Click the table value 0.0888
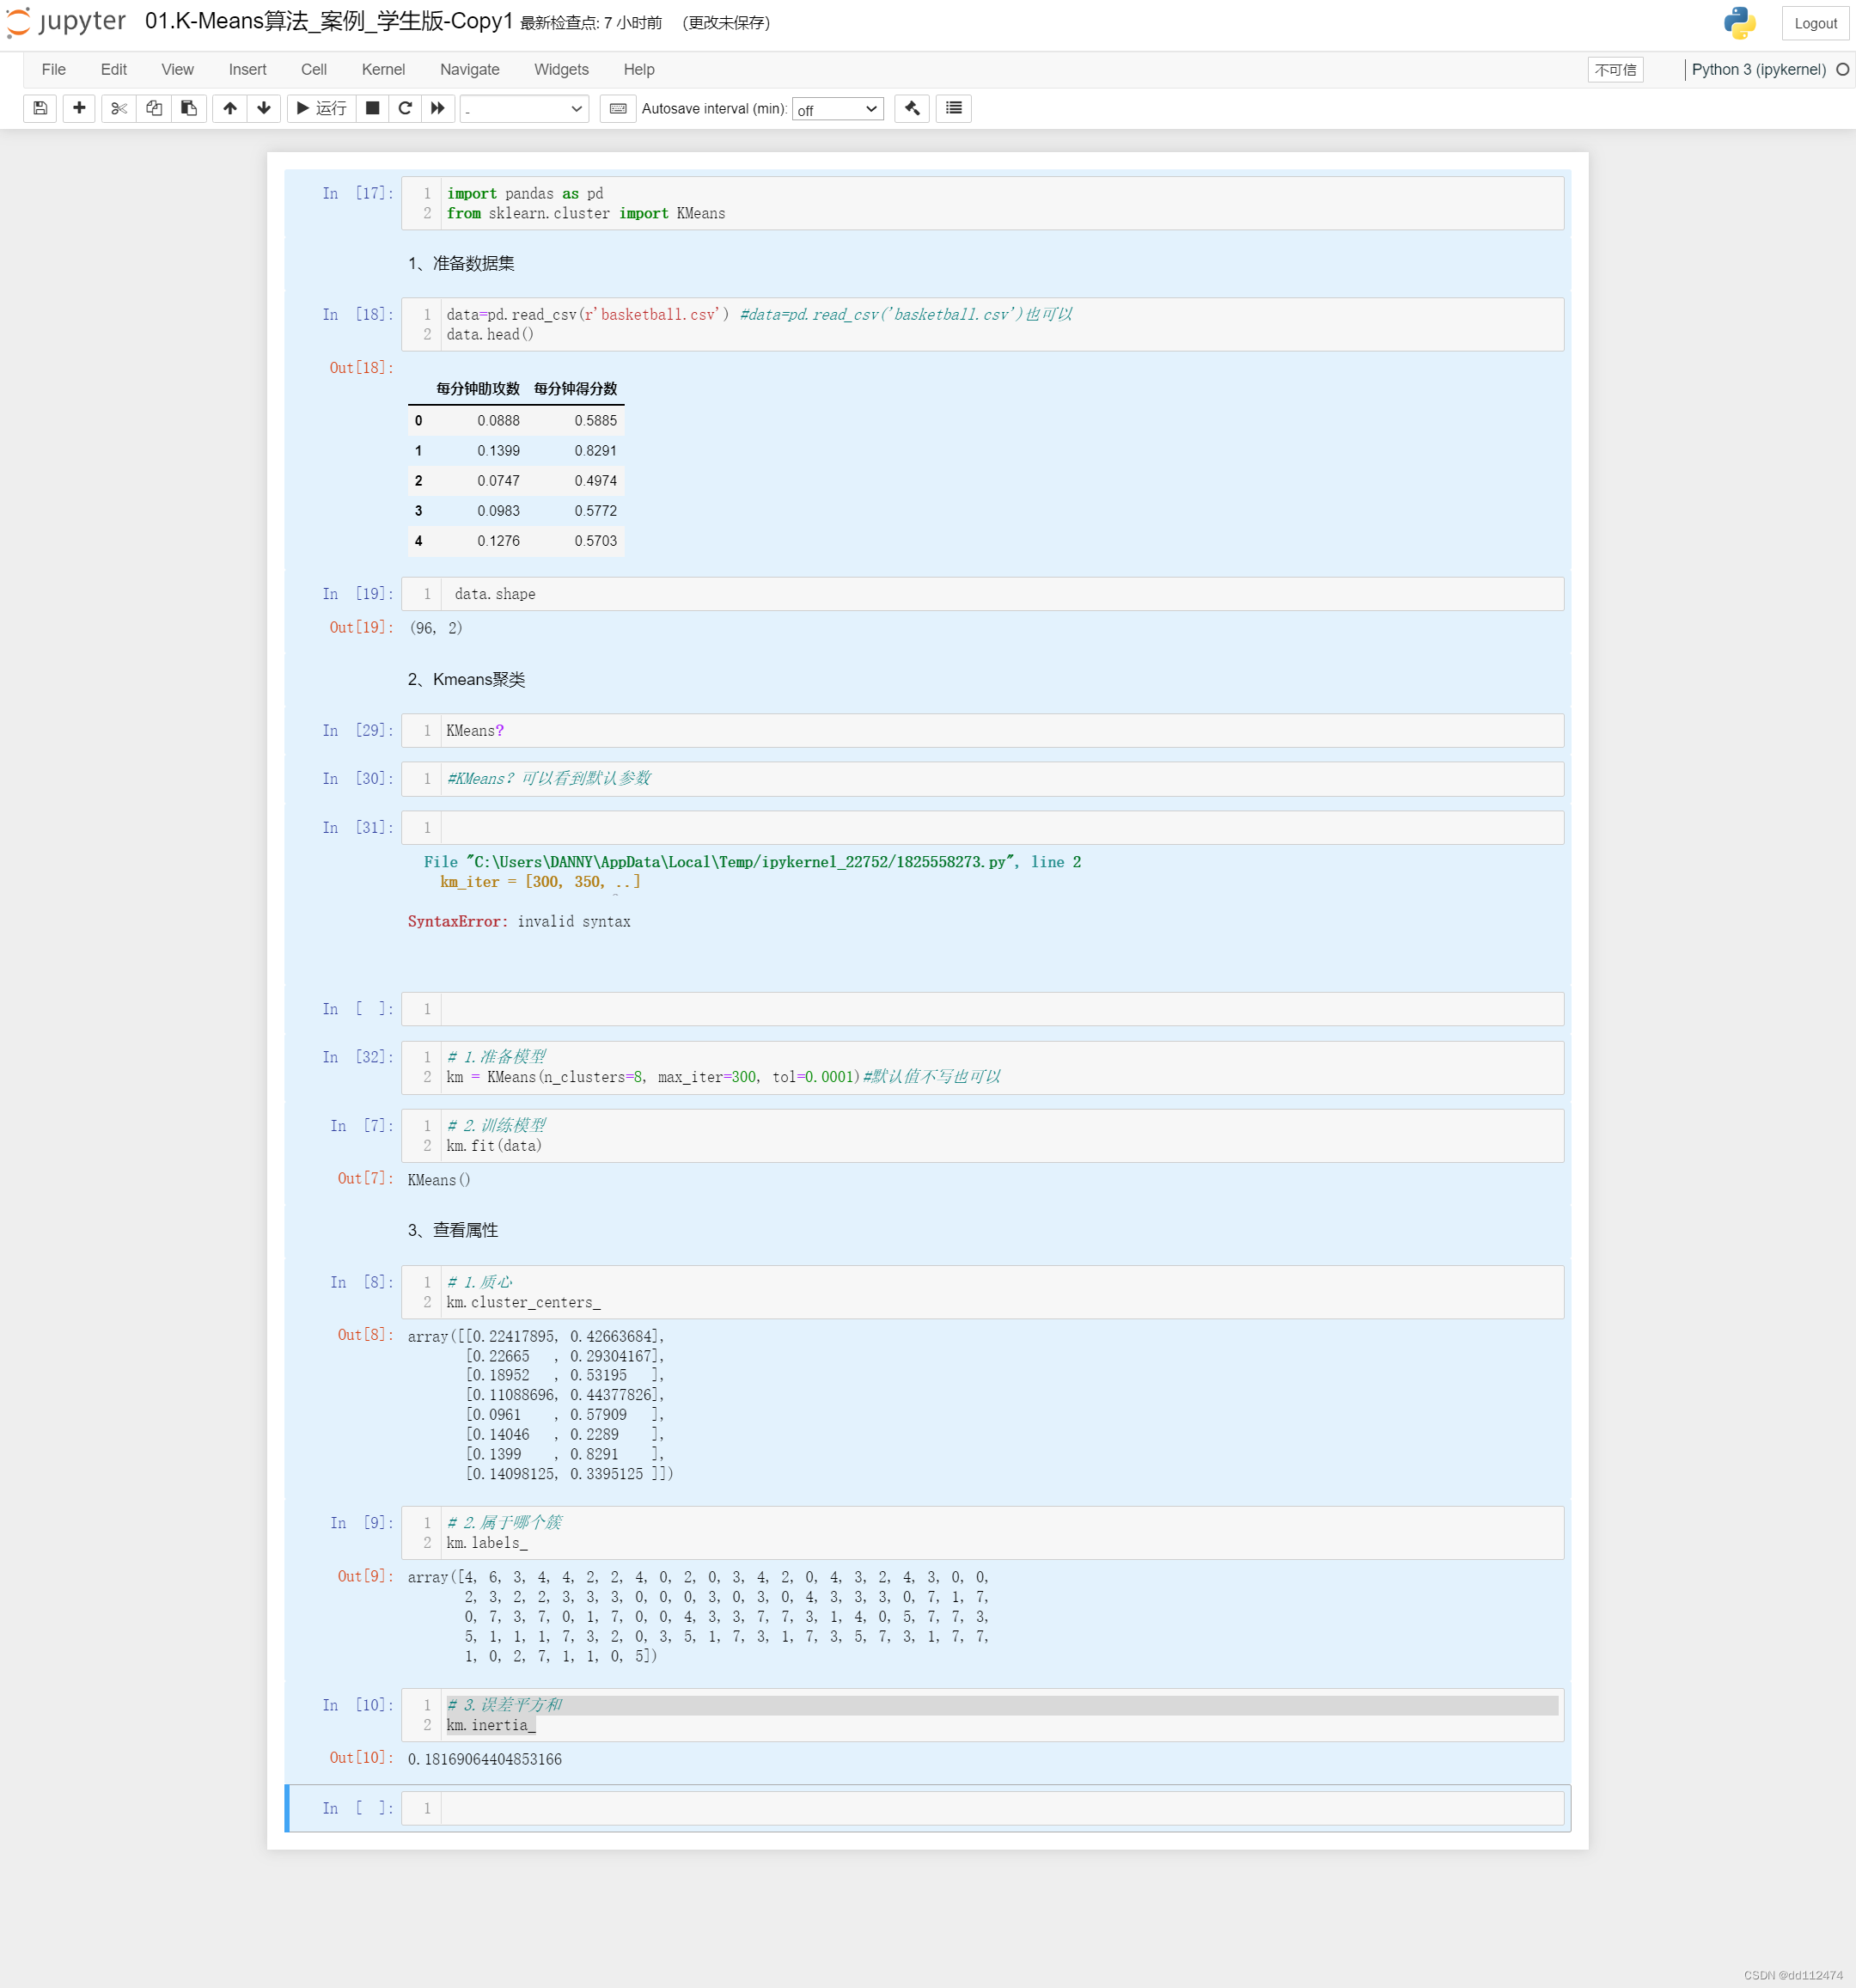The height and width of the screenshot is (1988, 1856). (498, 421)
